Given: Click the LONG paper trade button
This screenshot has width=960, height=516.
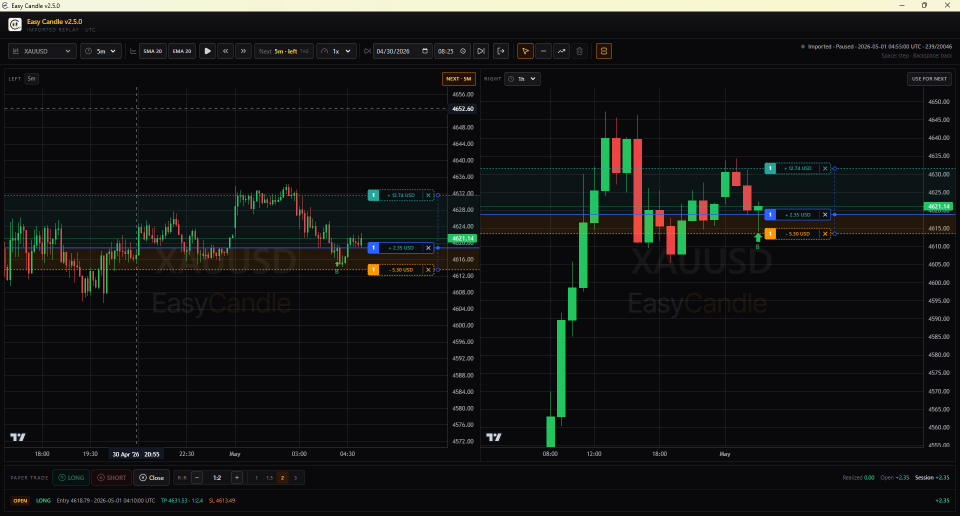Looking at the screenshot, I should (x=71, y=477).
